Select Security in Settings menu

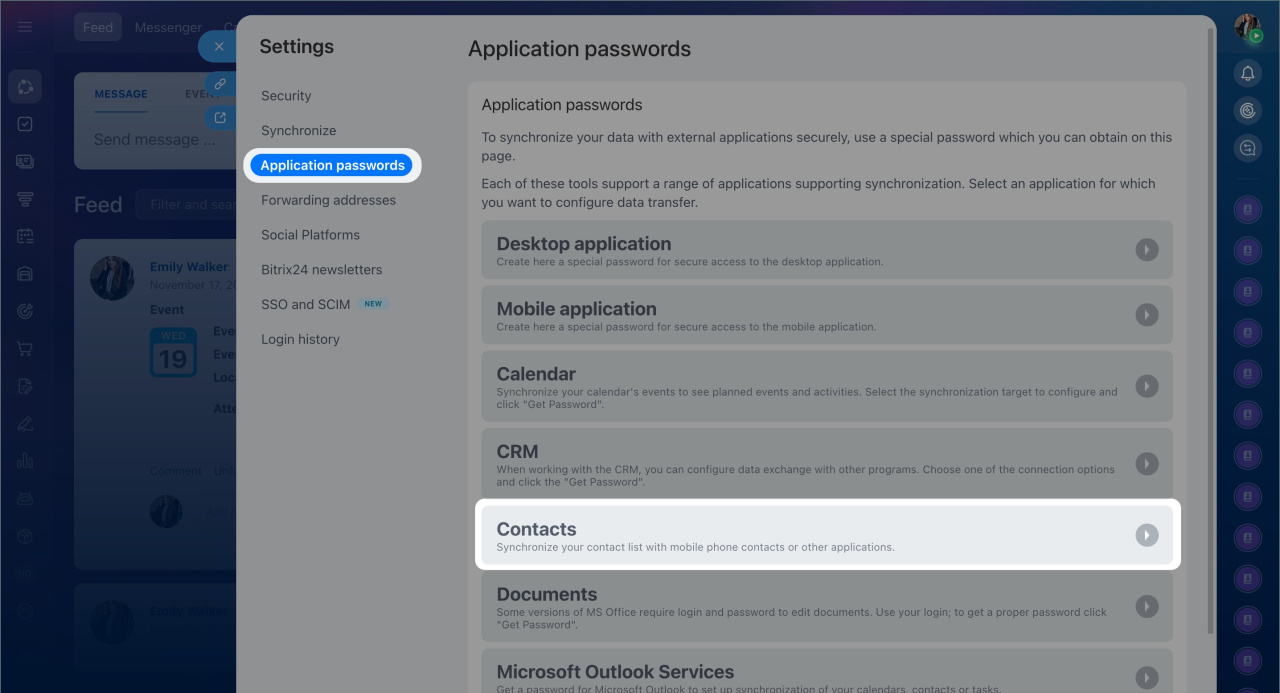click(286, 96)
